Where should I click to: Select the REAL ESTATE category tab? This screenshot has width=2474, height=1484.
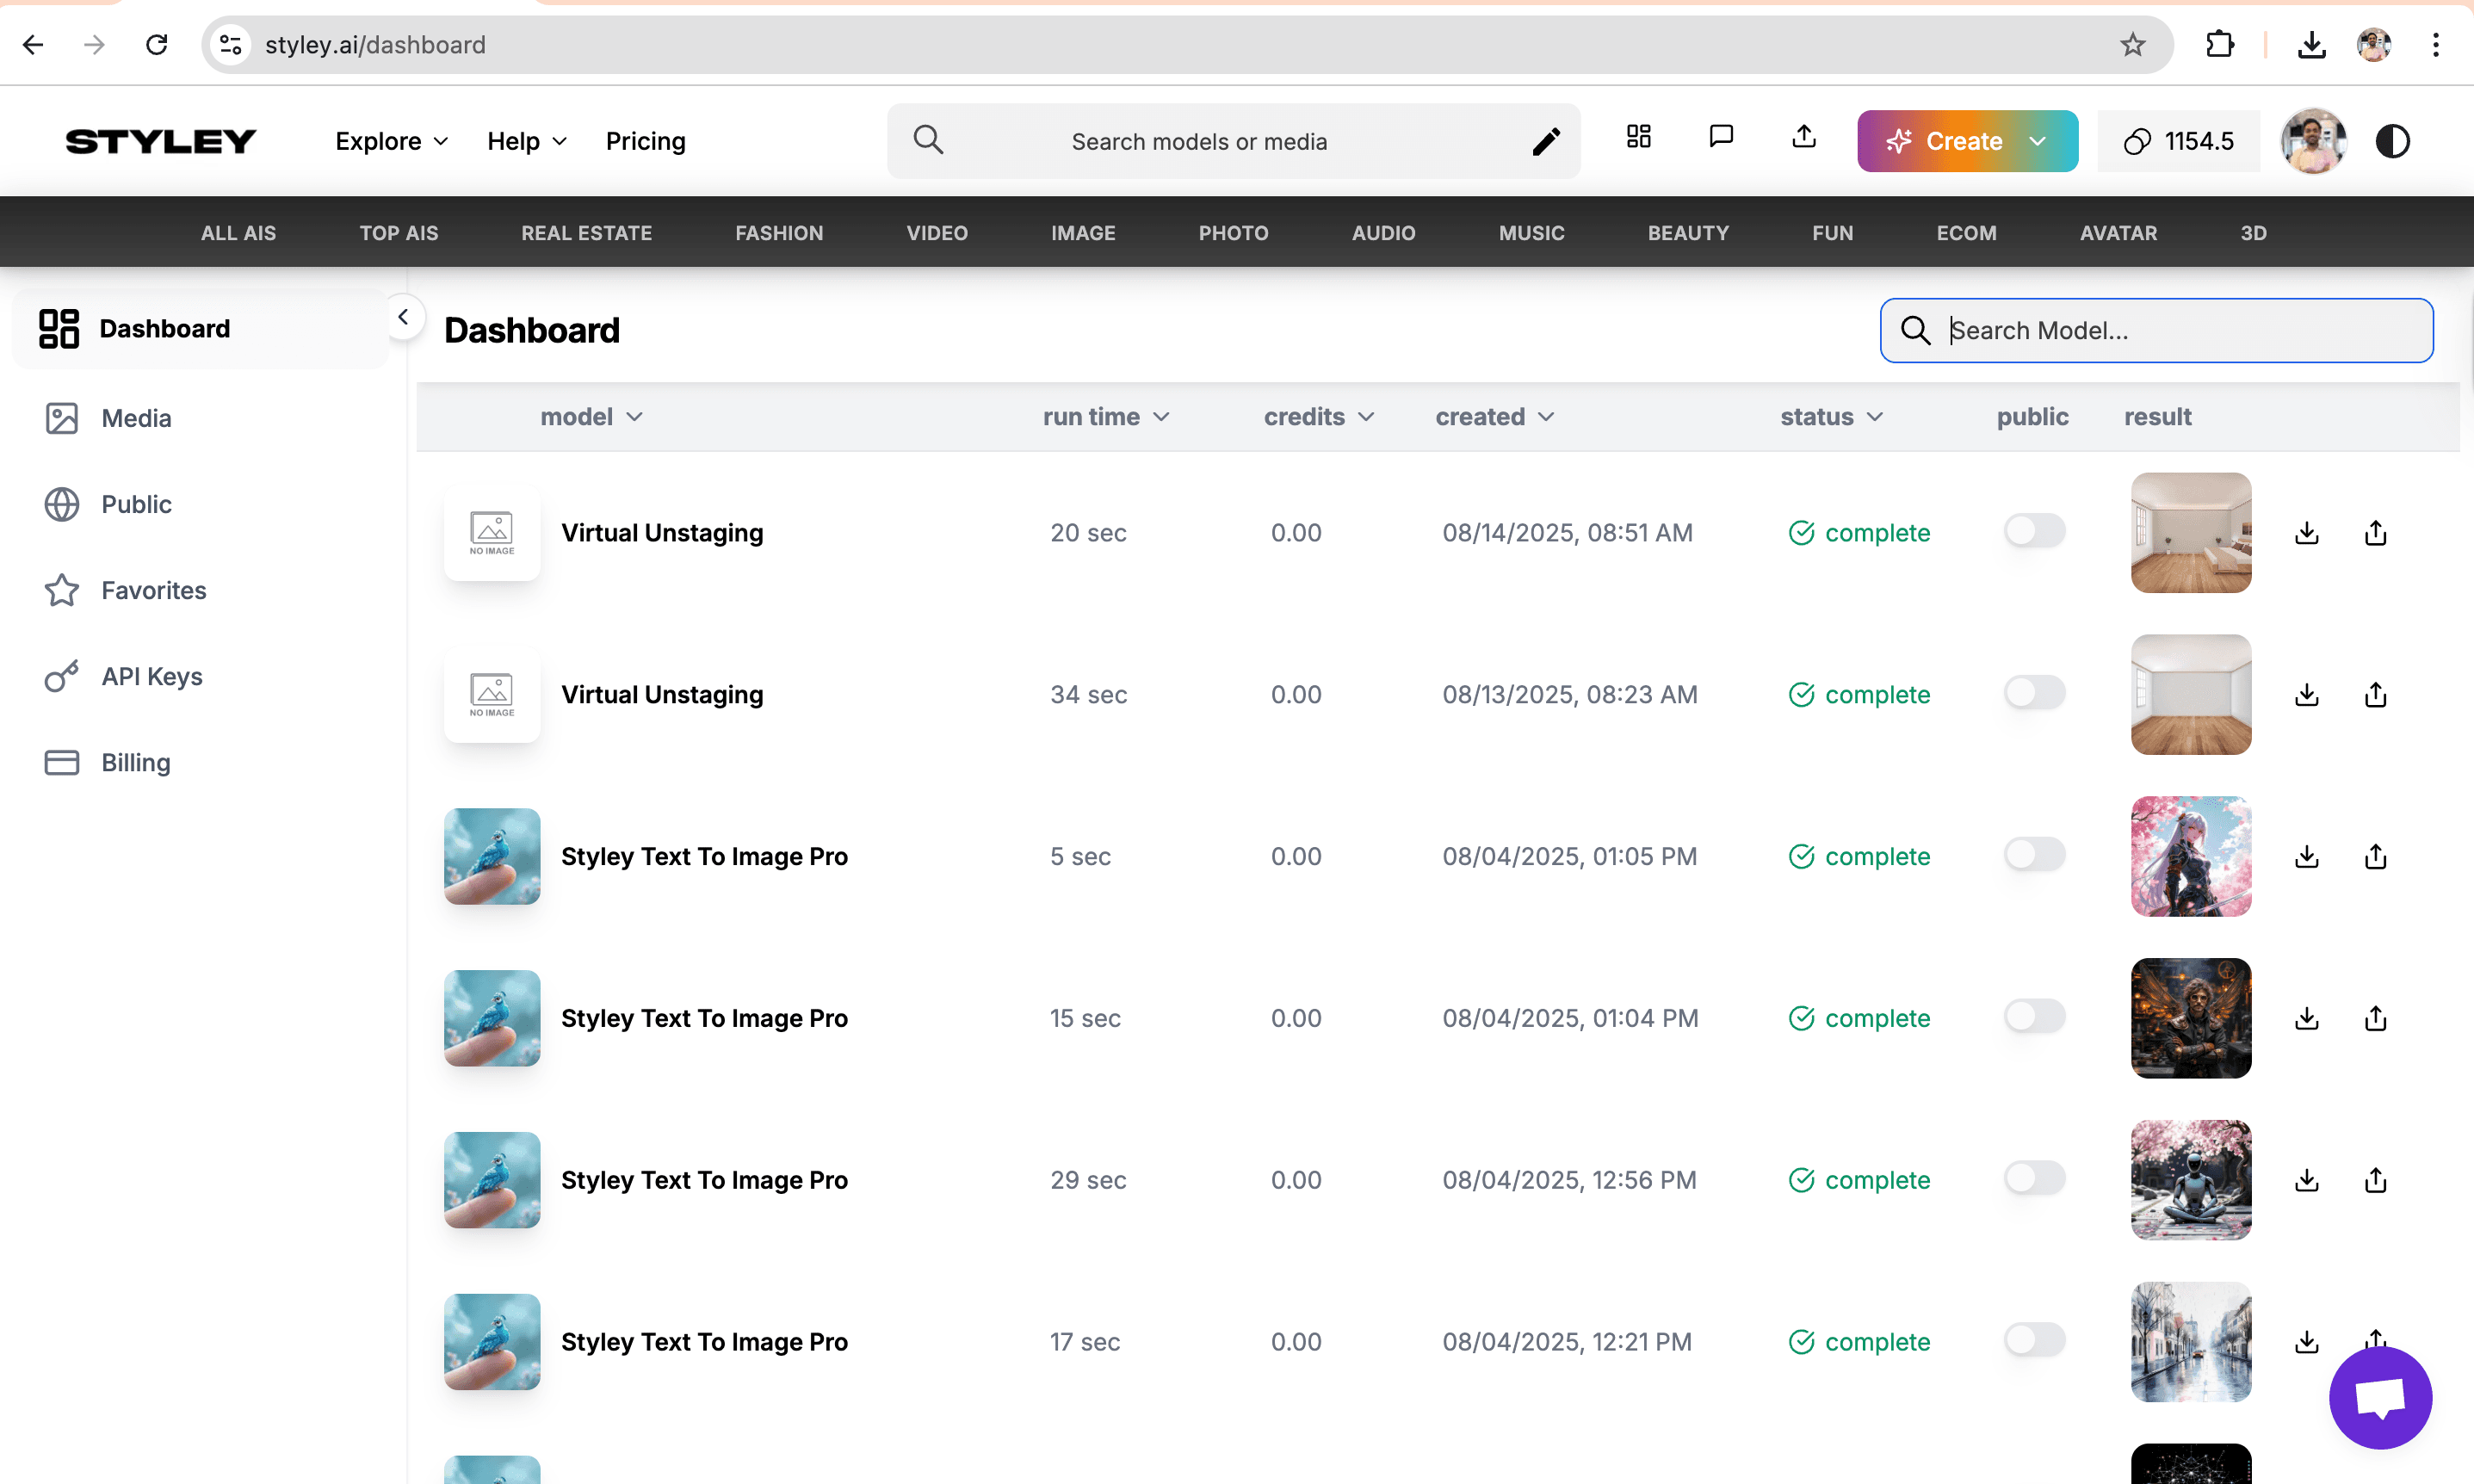coord(586,233)
